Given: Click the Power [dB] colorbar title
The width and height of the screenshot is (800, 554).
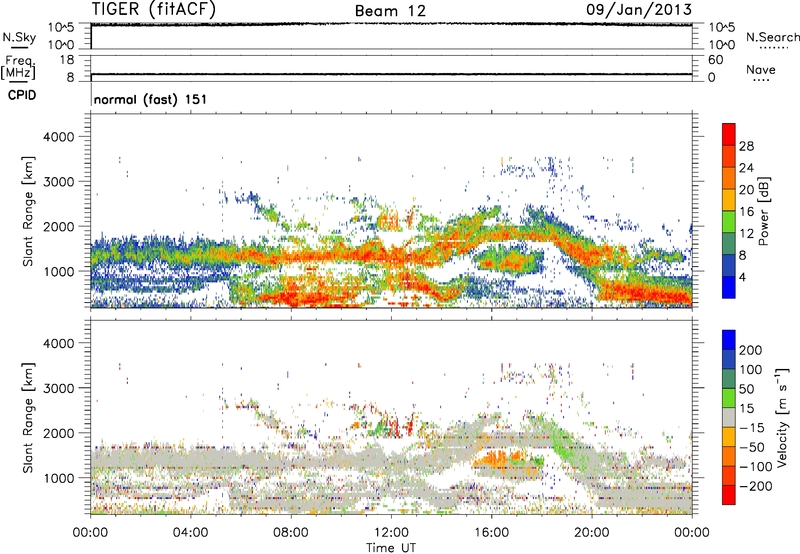Looking at the screenshot, I should pos(763,211).
